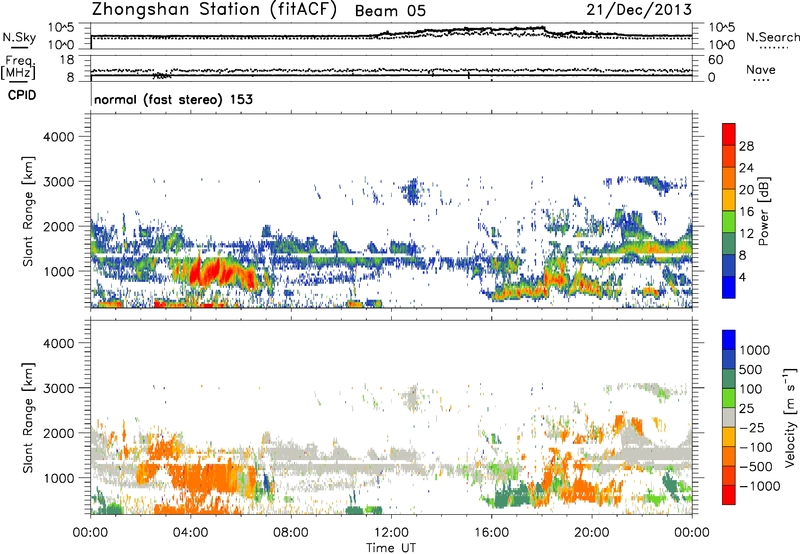
Task: Select the Beam 05 label
Action: [390, 11]
